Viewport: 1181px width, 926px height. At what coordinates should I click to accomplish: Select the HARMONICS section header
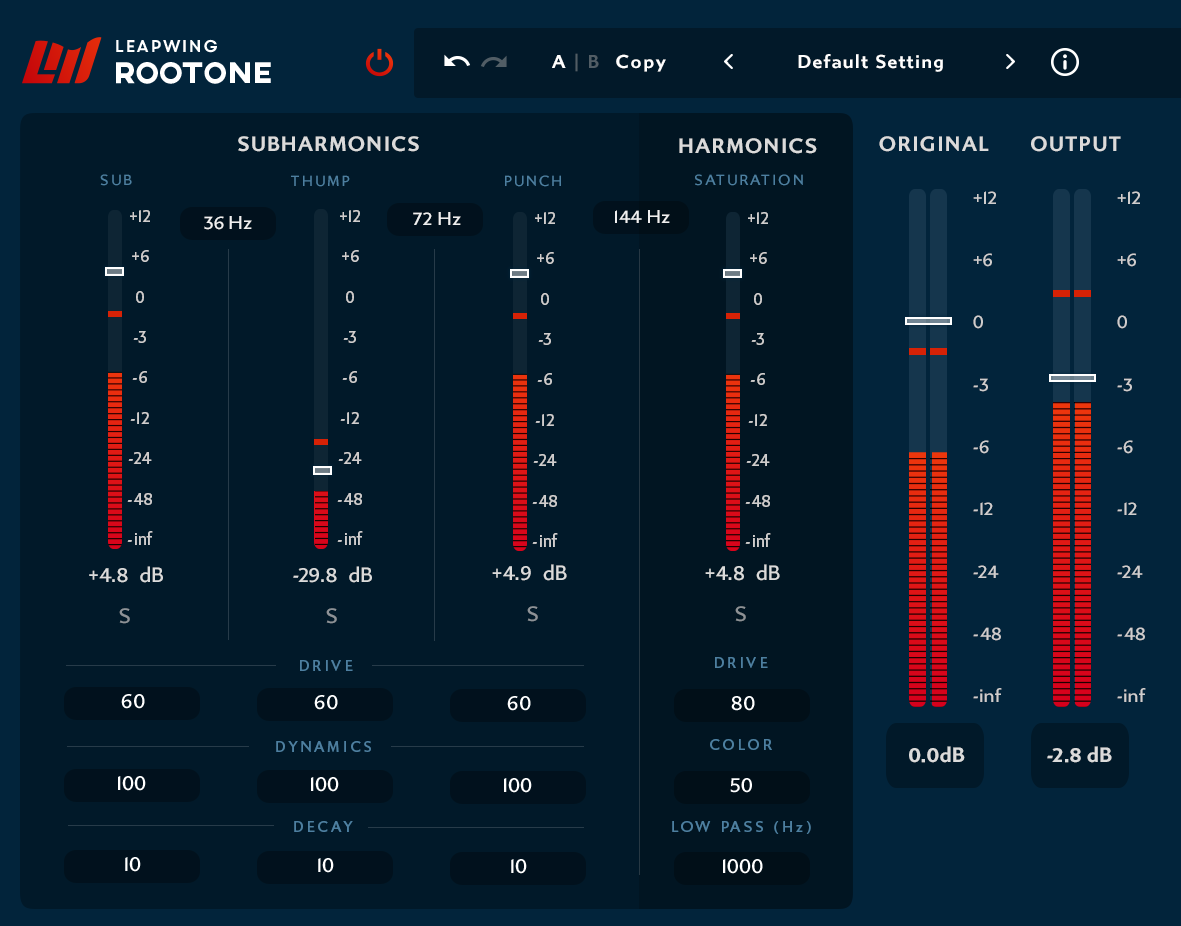point(748,146)
